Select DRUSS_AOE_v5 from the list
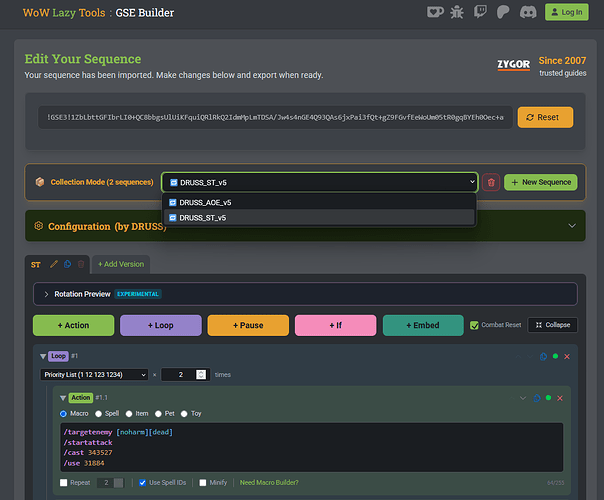 [320, 202]
